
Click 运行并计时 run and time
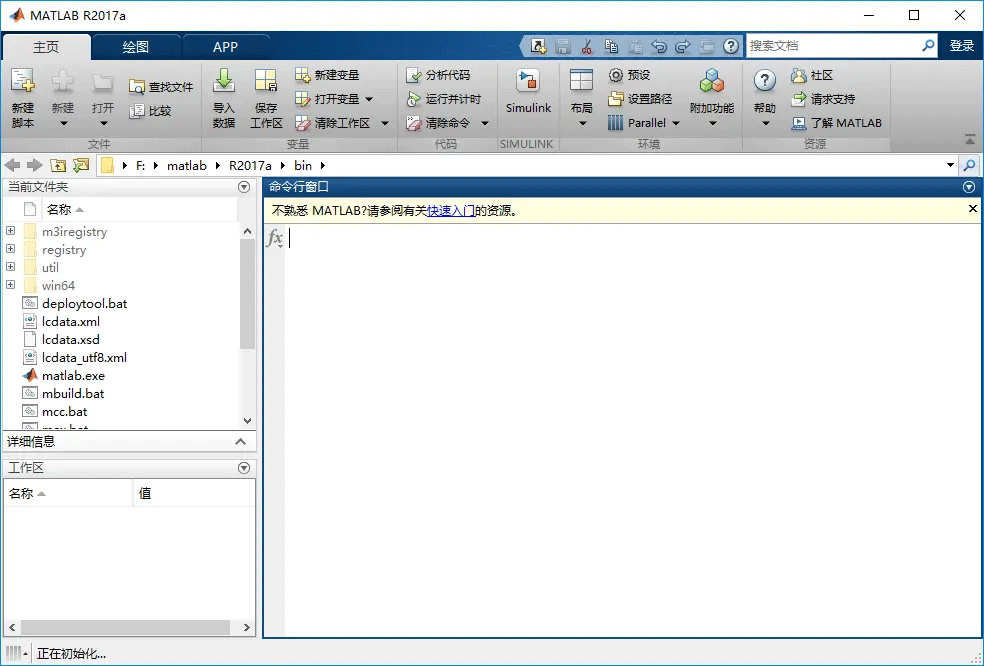[443, 99]
